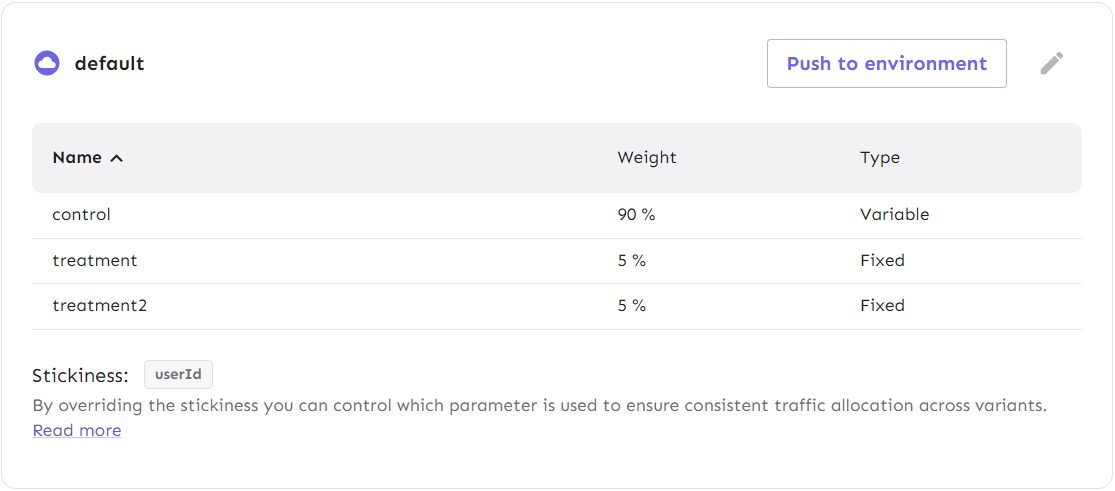
Task: Click the Fixed type in treatment row
Action: point(882,260)
